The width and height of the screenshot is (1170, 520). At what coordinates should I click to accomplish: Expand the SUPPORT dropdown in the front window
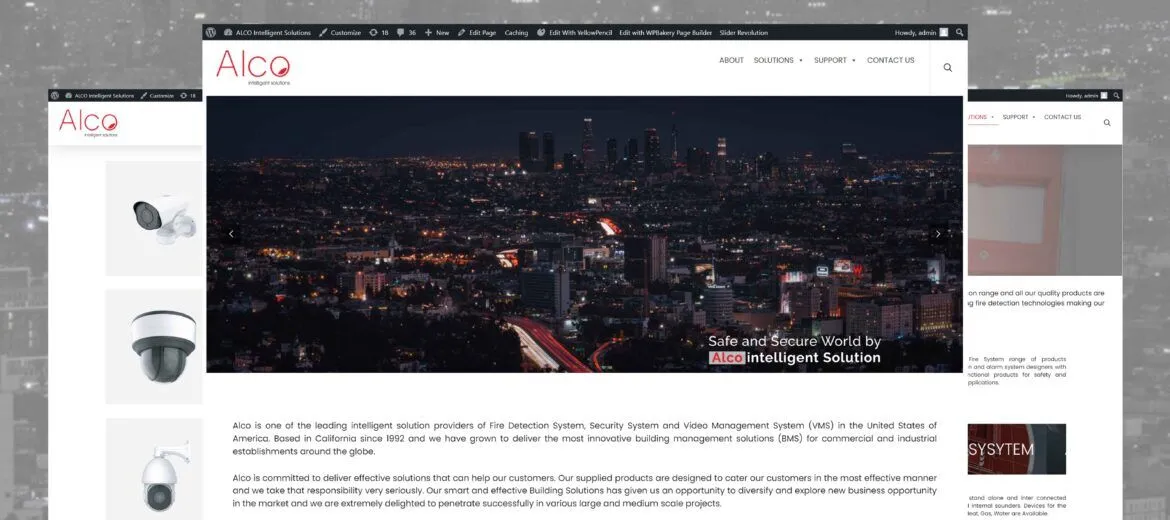(x=835, y=60)
